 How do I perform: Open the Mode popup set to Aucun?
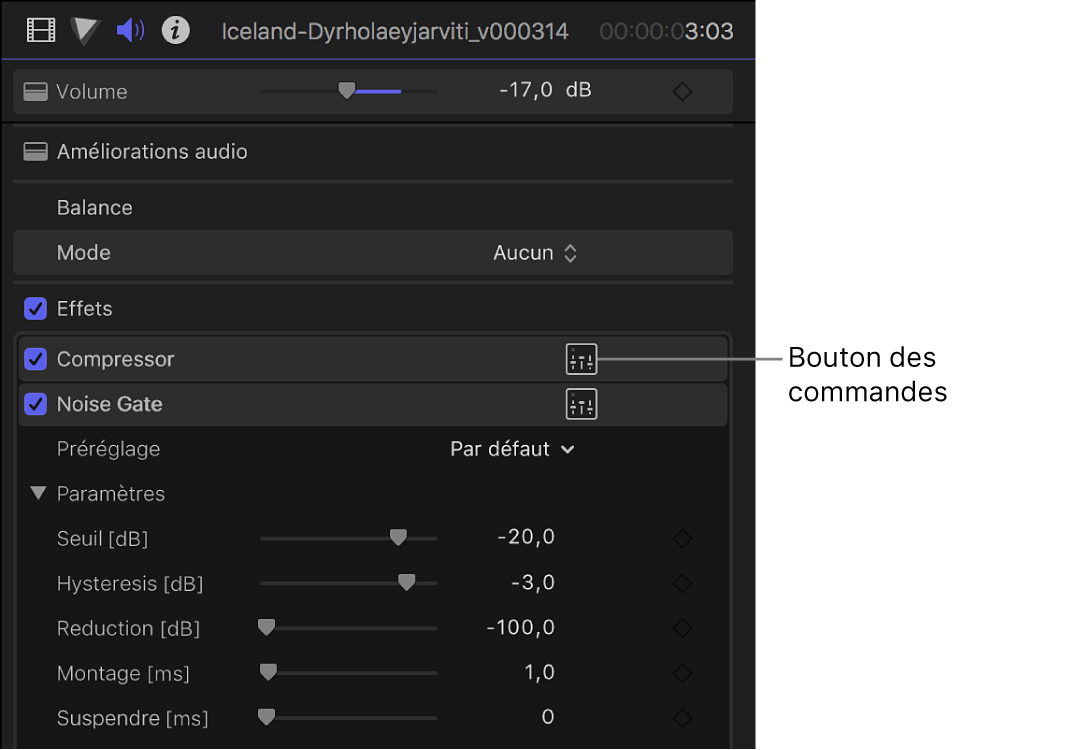(x=535, y=253)
